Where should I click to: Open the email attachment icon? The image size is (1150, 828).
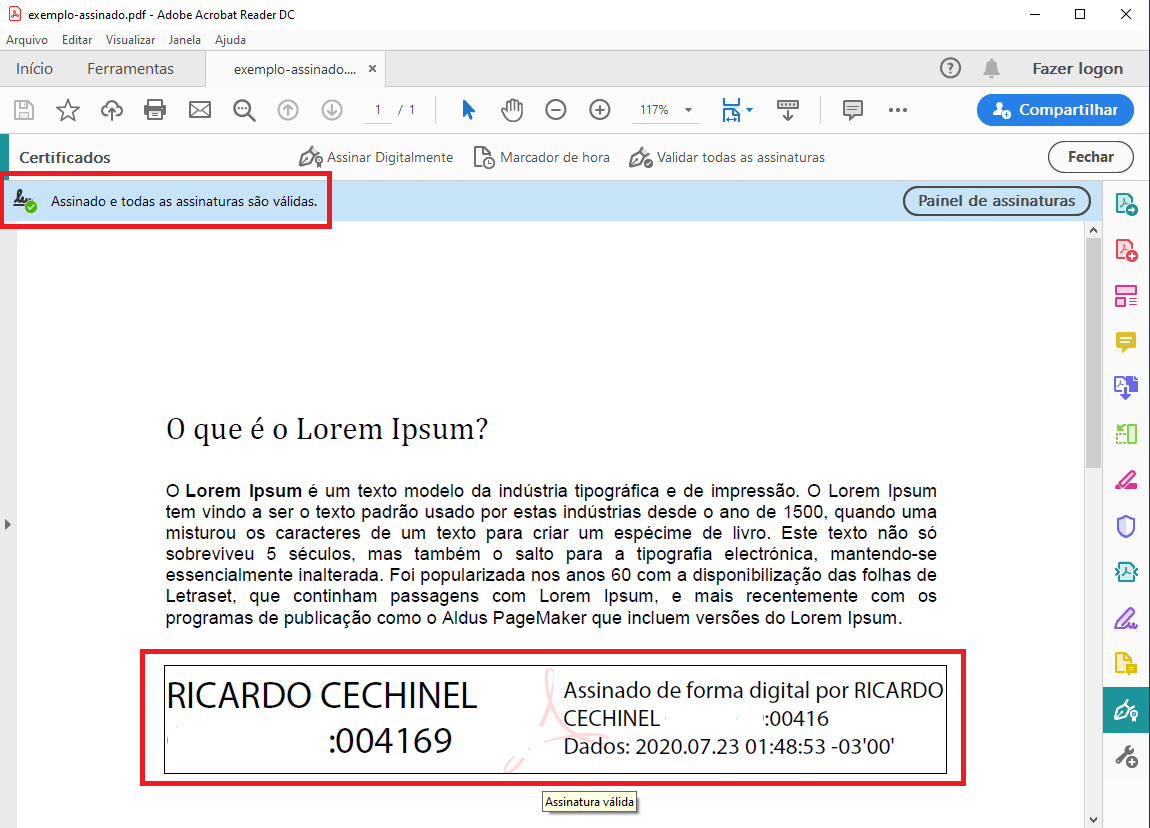199,110
